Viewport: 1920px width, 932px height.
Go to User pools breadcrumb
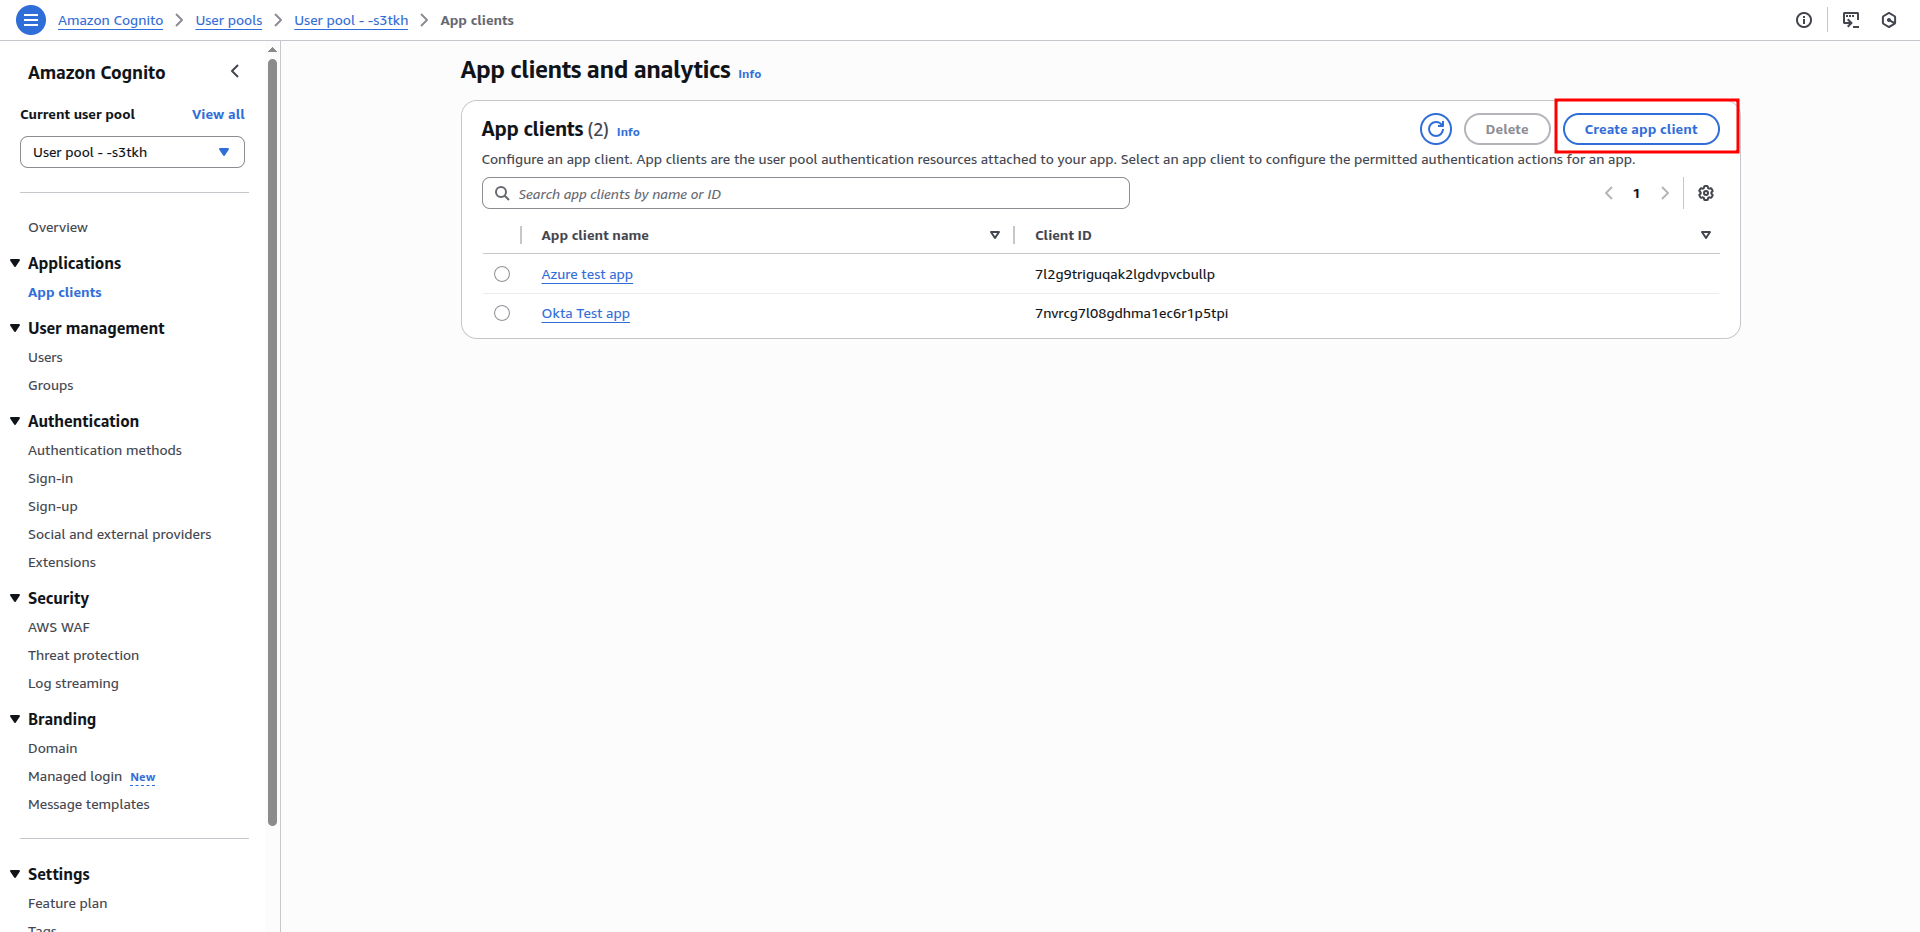(229, 20)
